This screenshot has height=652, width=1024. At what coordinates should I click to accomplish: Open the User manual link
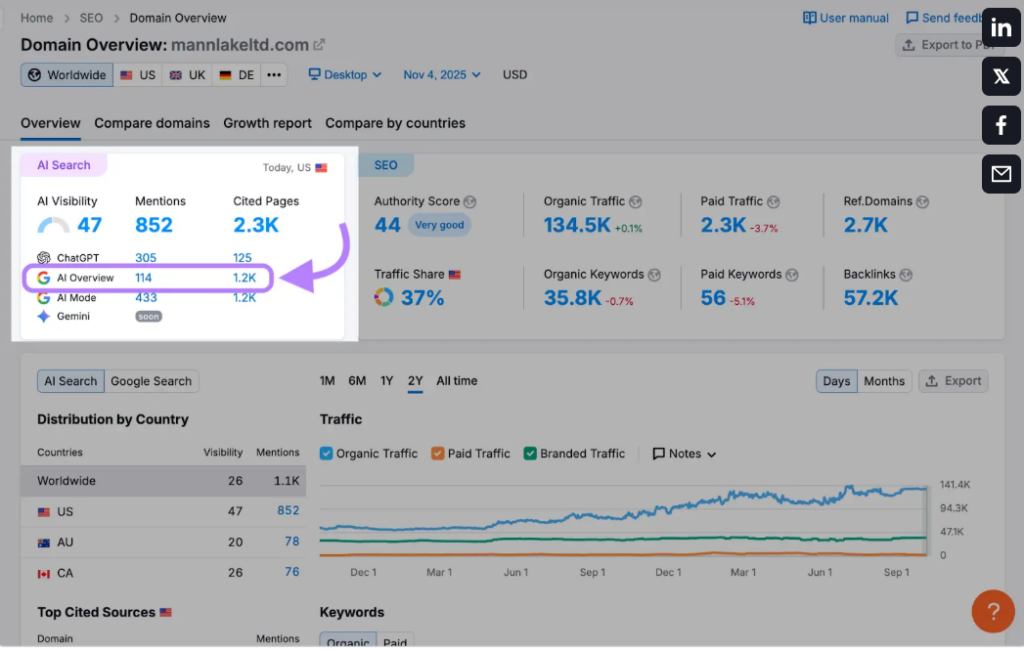(x=846, y=18)
